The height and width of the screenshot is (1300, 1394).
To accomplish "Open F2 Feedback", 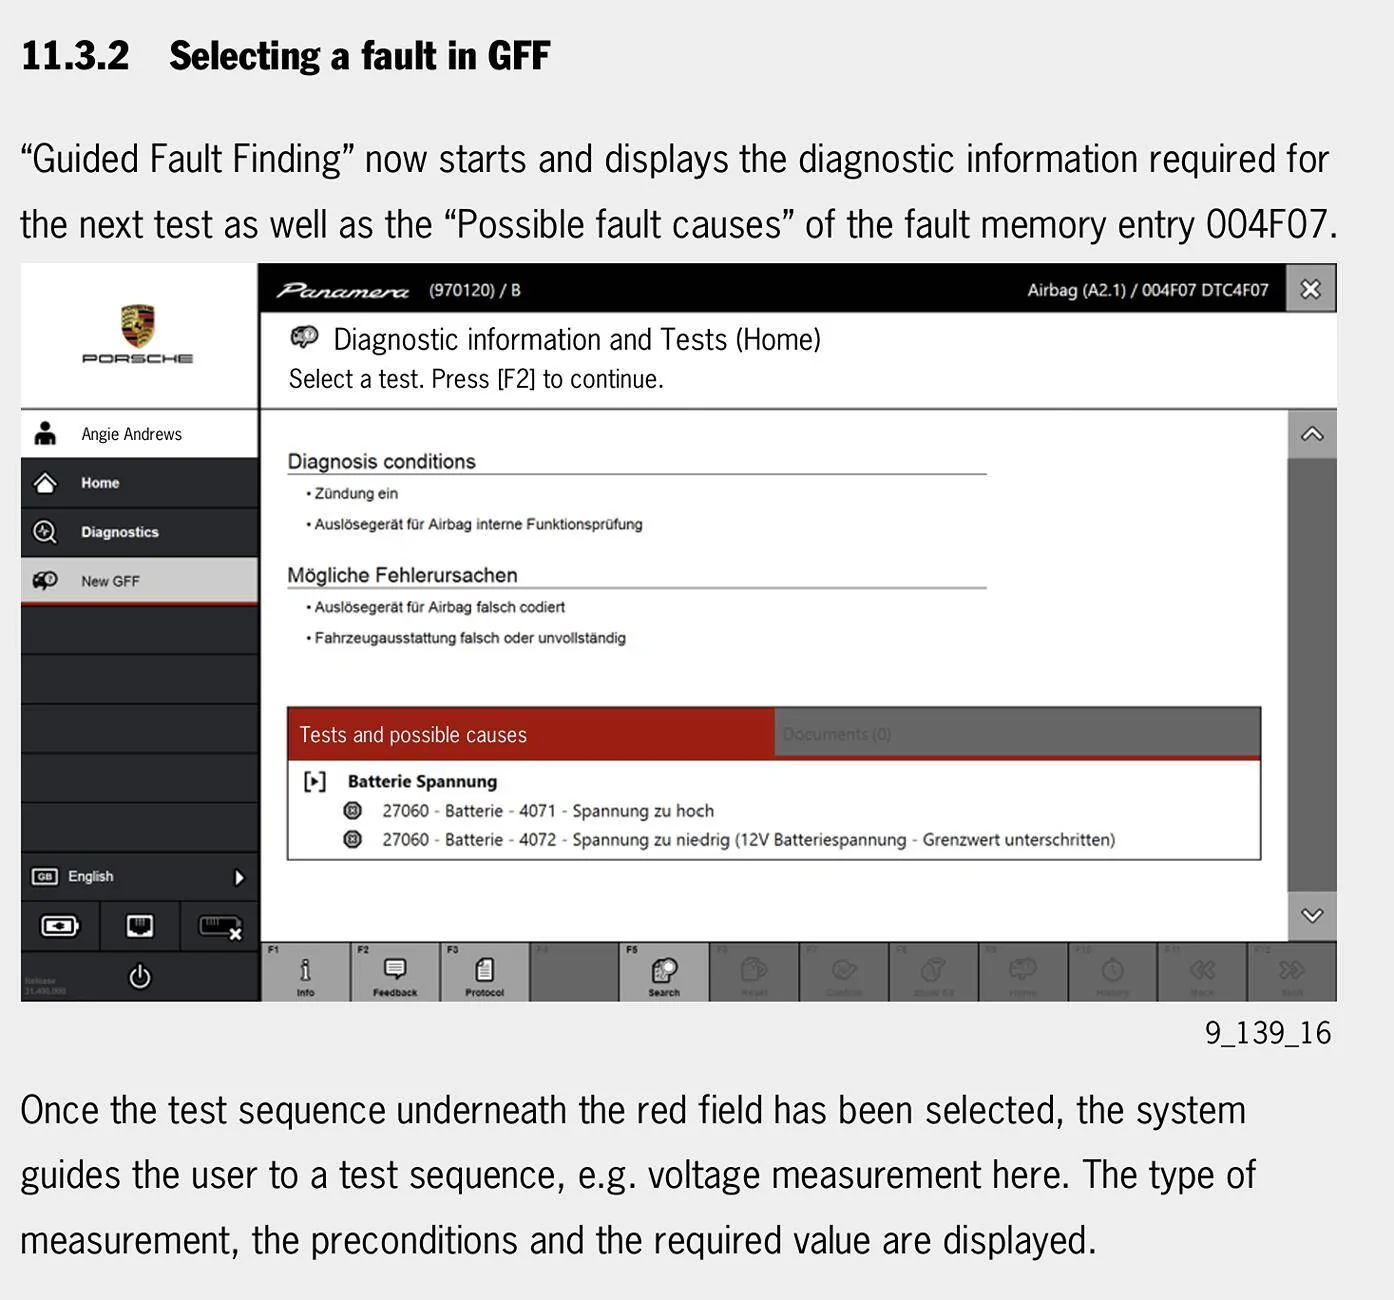I will 395,972.
